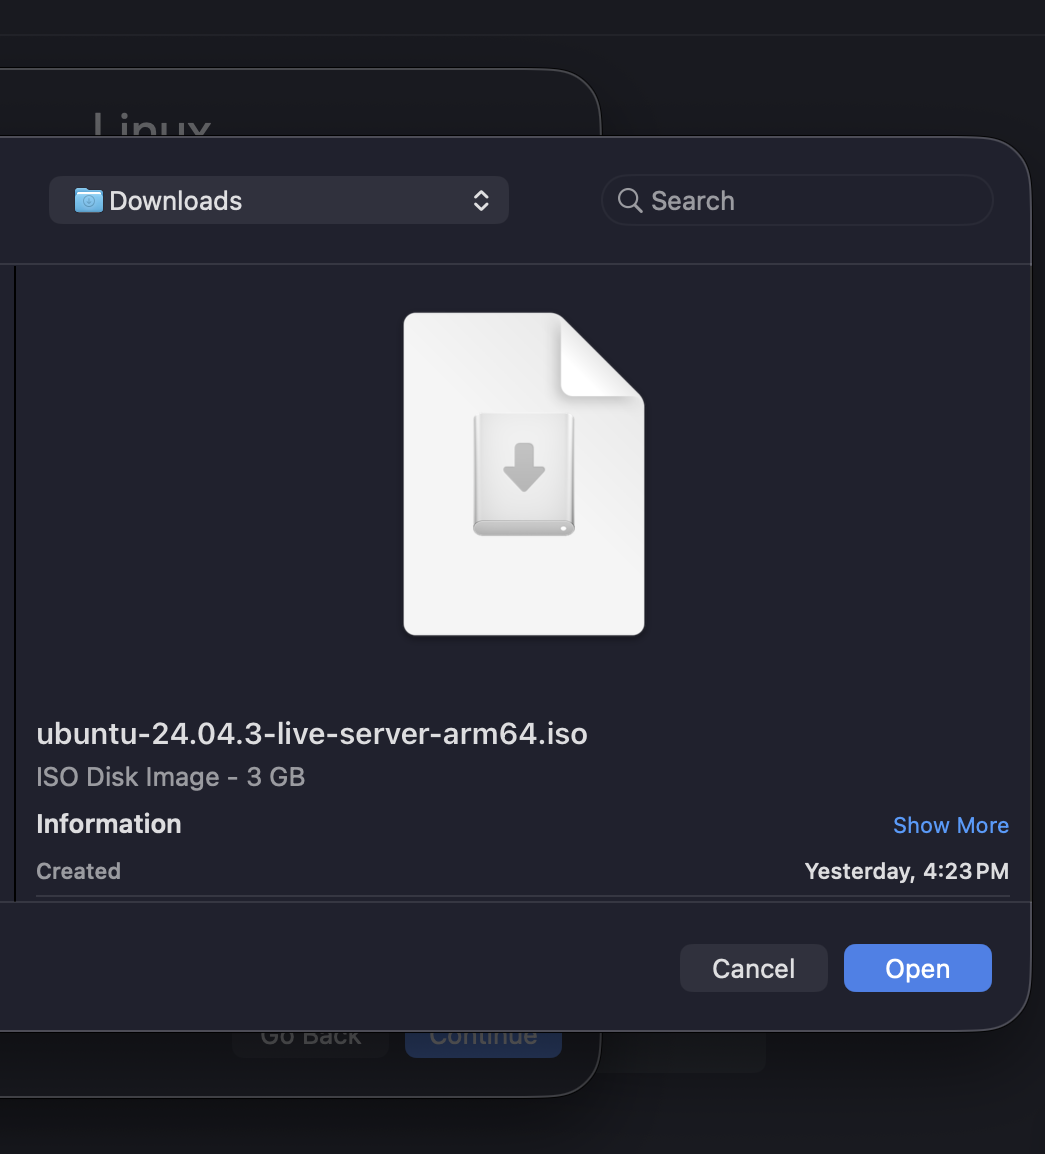
Task: Open the Downloads location dropdown
Action: point(279,200)
